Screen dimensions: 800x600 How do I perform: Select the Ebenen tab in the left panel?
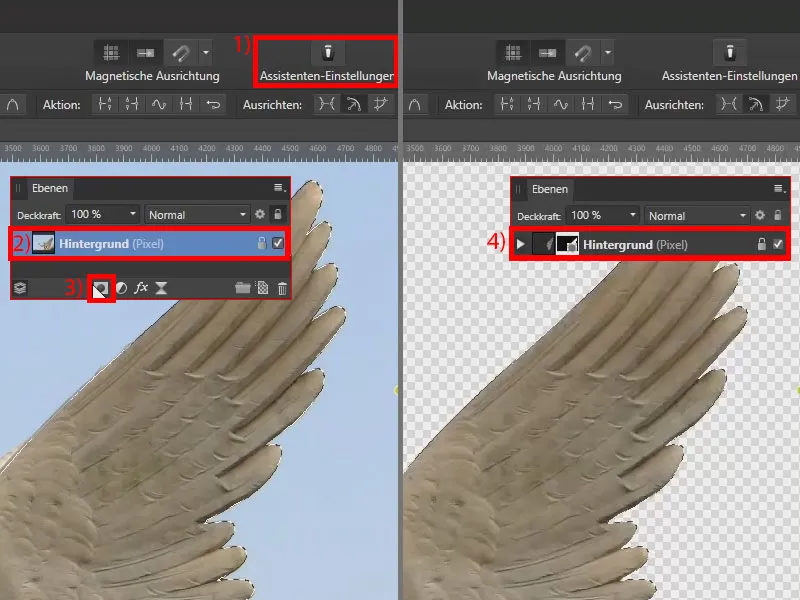(x=49, y=188)
